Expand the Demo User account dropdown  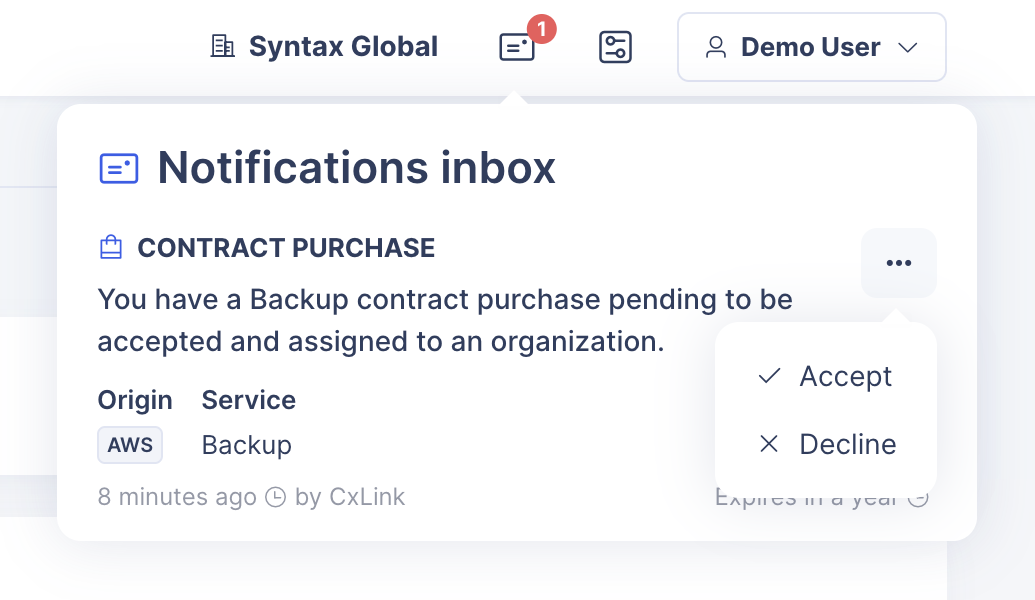coord(811,47)
